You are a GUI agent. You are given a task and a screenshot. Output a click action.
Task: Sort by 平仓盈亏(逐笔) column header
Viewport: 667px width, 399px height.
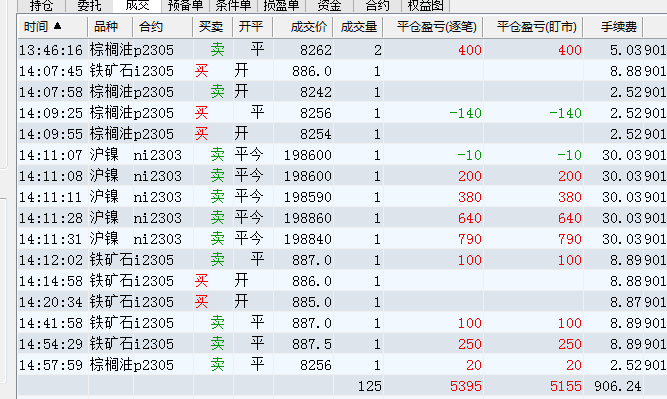click(x=433, y=27)
